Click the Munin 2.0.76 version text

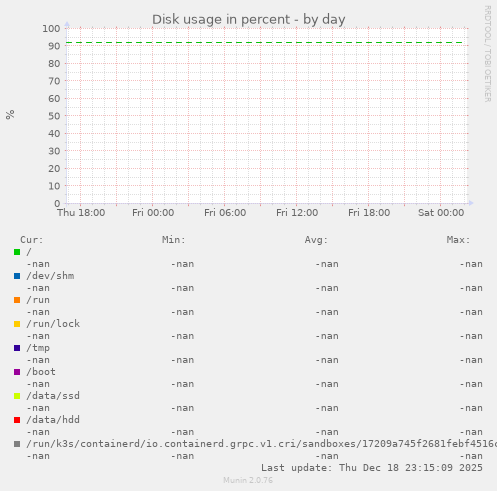248,480
